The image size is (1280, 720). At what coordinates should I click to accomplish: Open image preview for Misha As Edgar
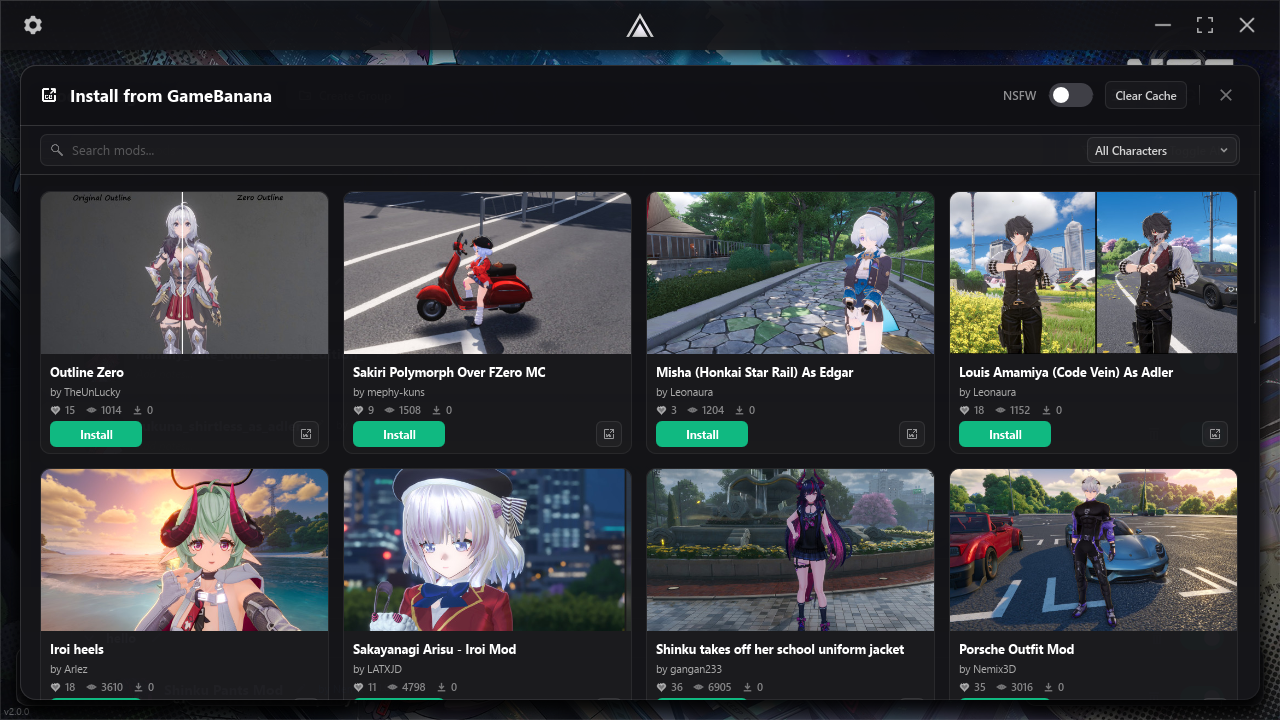tap(912, 434)
